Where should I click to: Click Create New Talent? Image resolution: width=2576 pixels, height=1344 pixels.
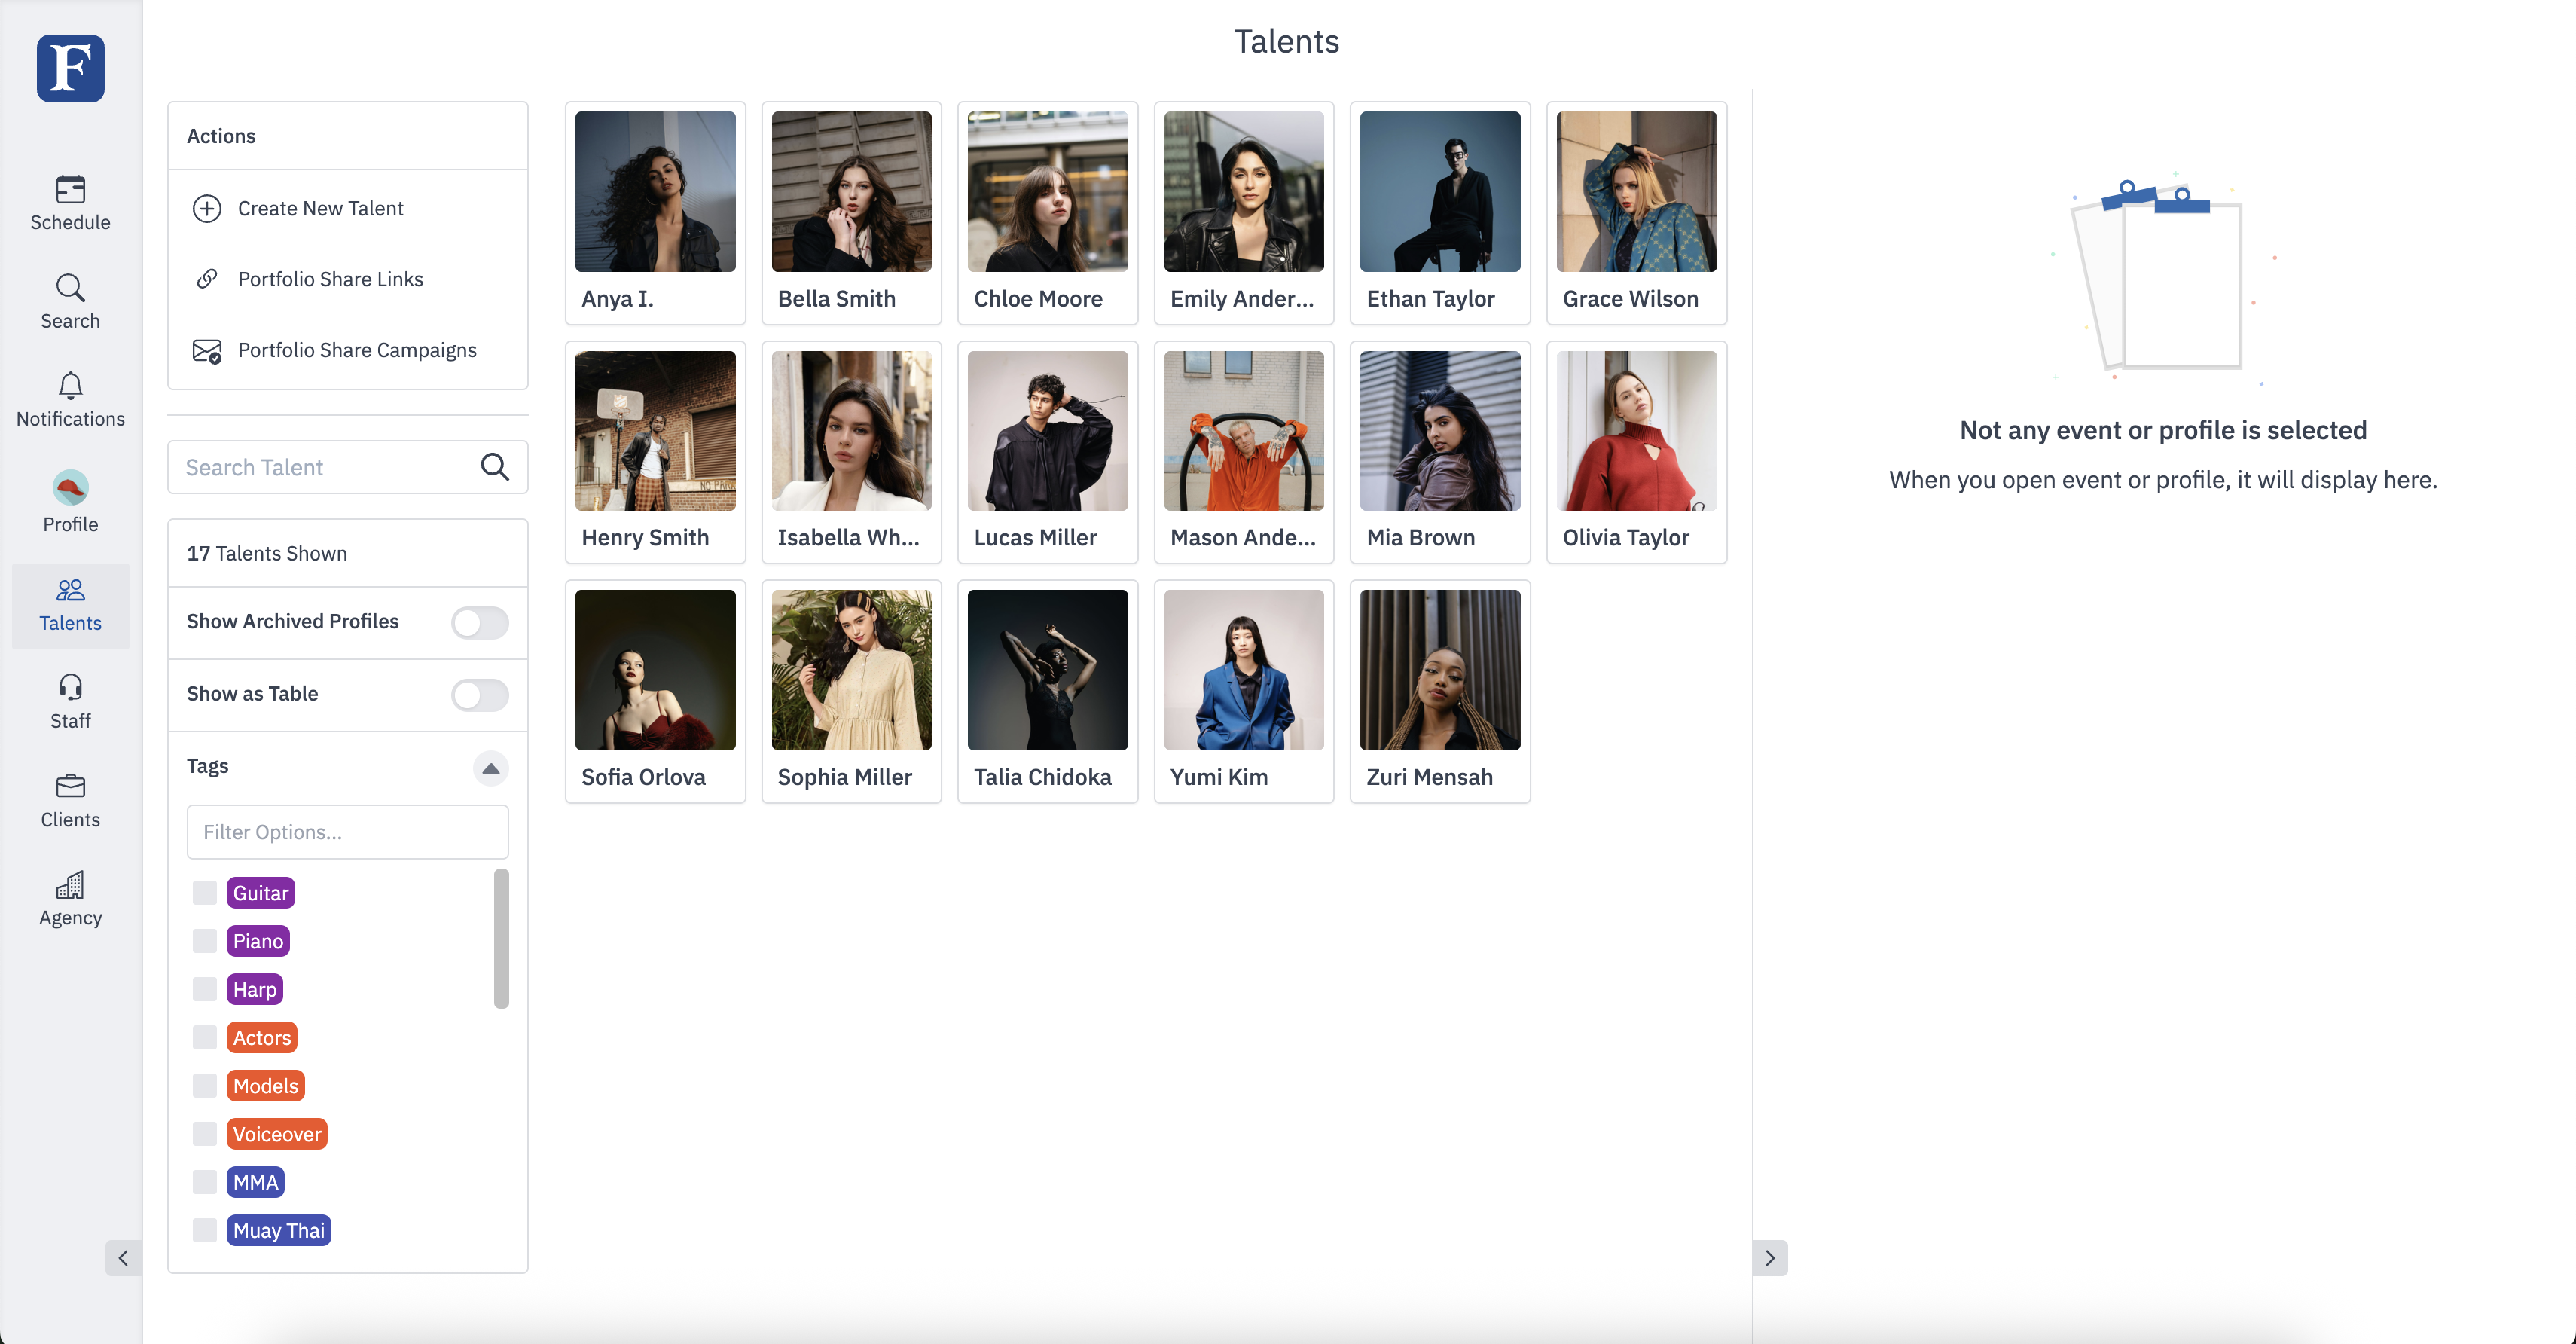tap(320, 208)
